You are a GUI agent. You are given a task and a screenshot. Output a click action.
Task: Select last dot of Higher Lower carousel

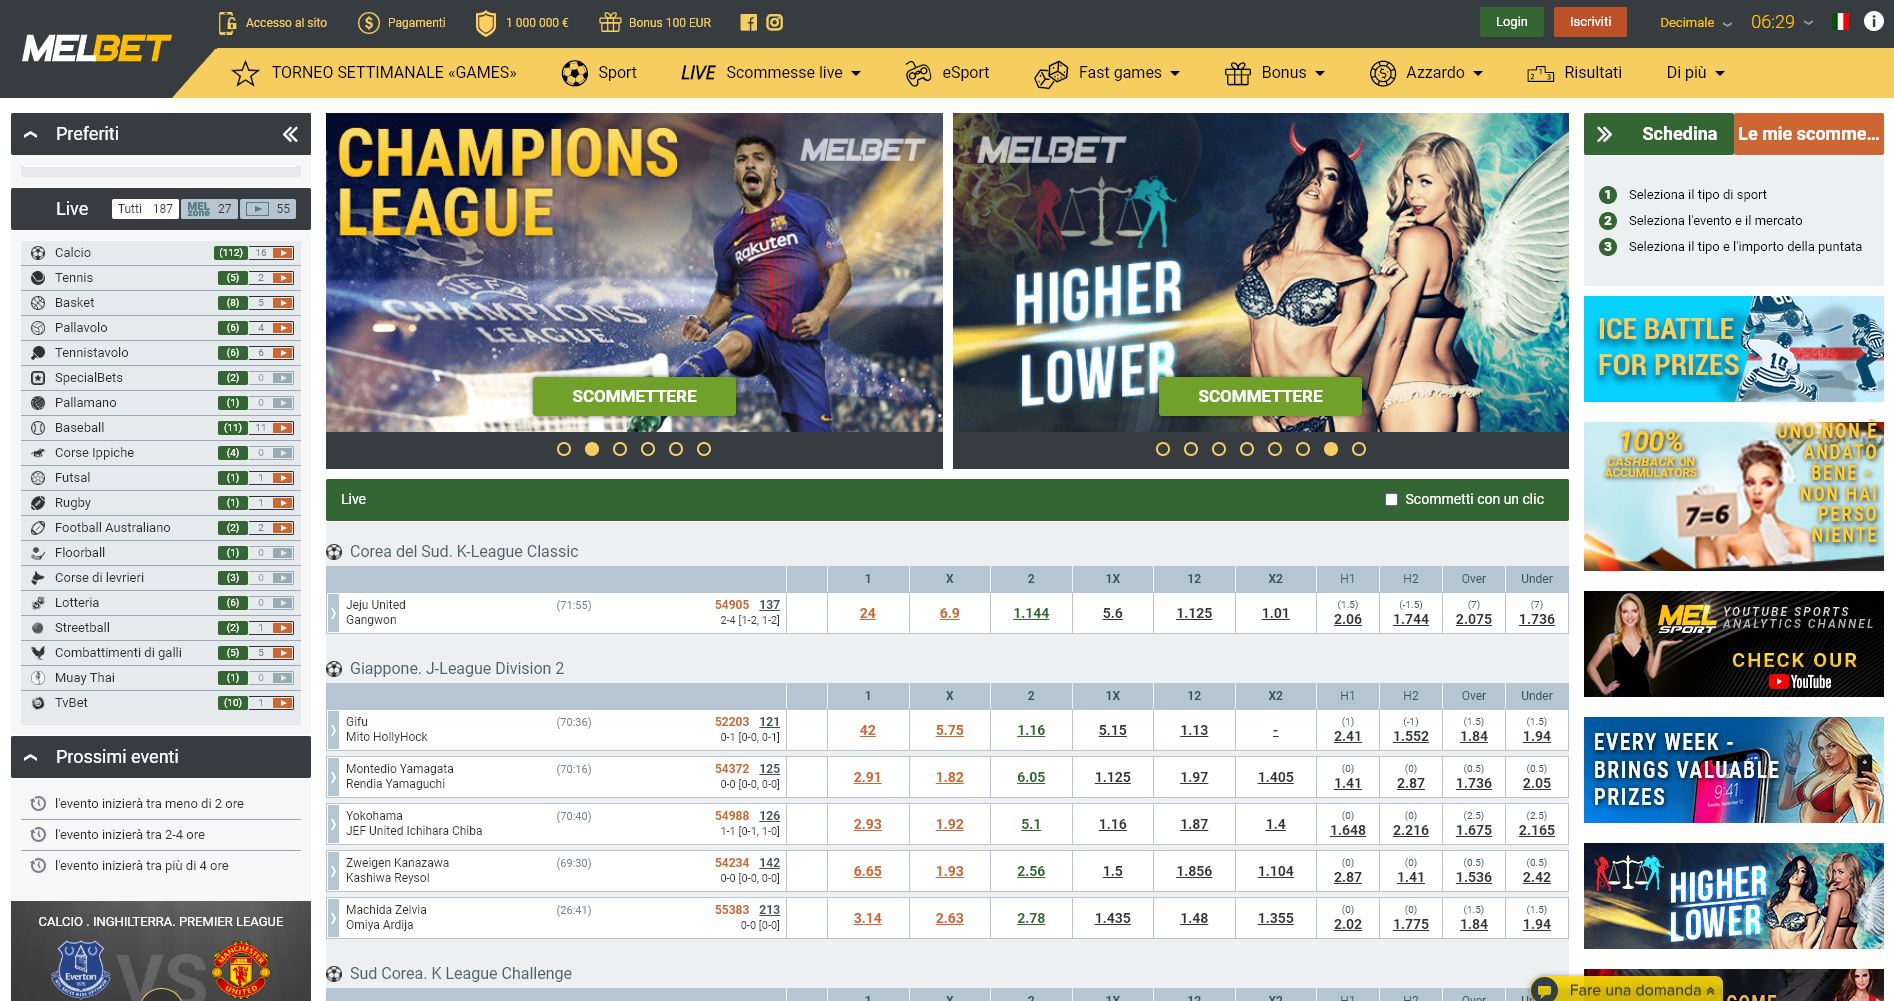(x=1358, y=449)
